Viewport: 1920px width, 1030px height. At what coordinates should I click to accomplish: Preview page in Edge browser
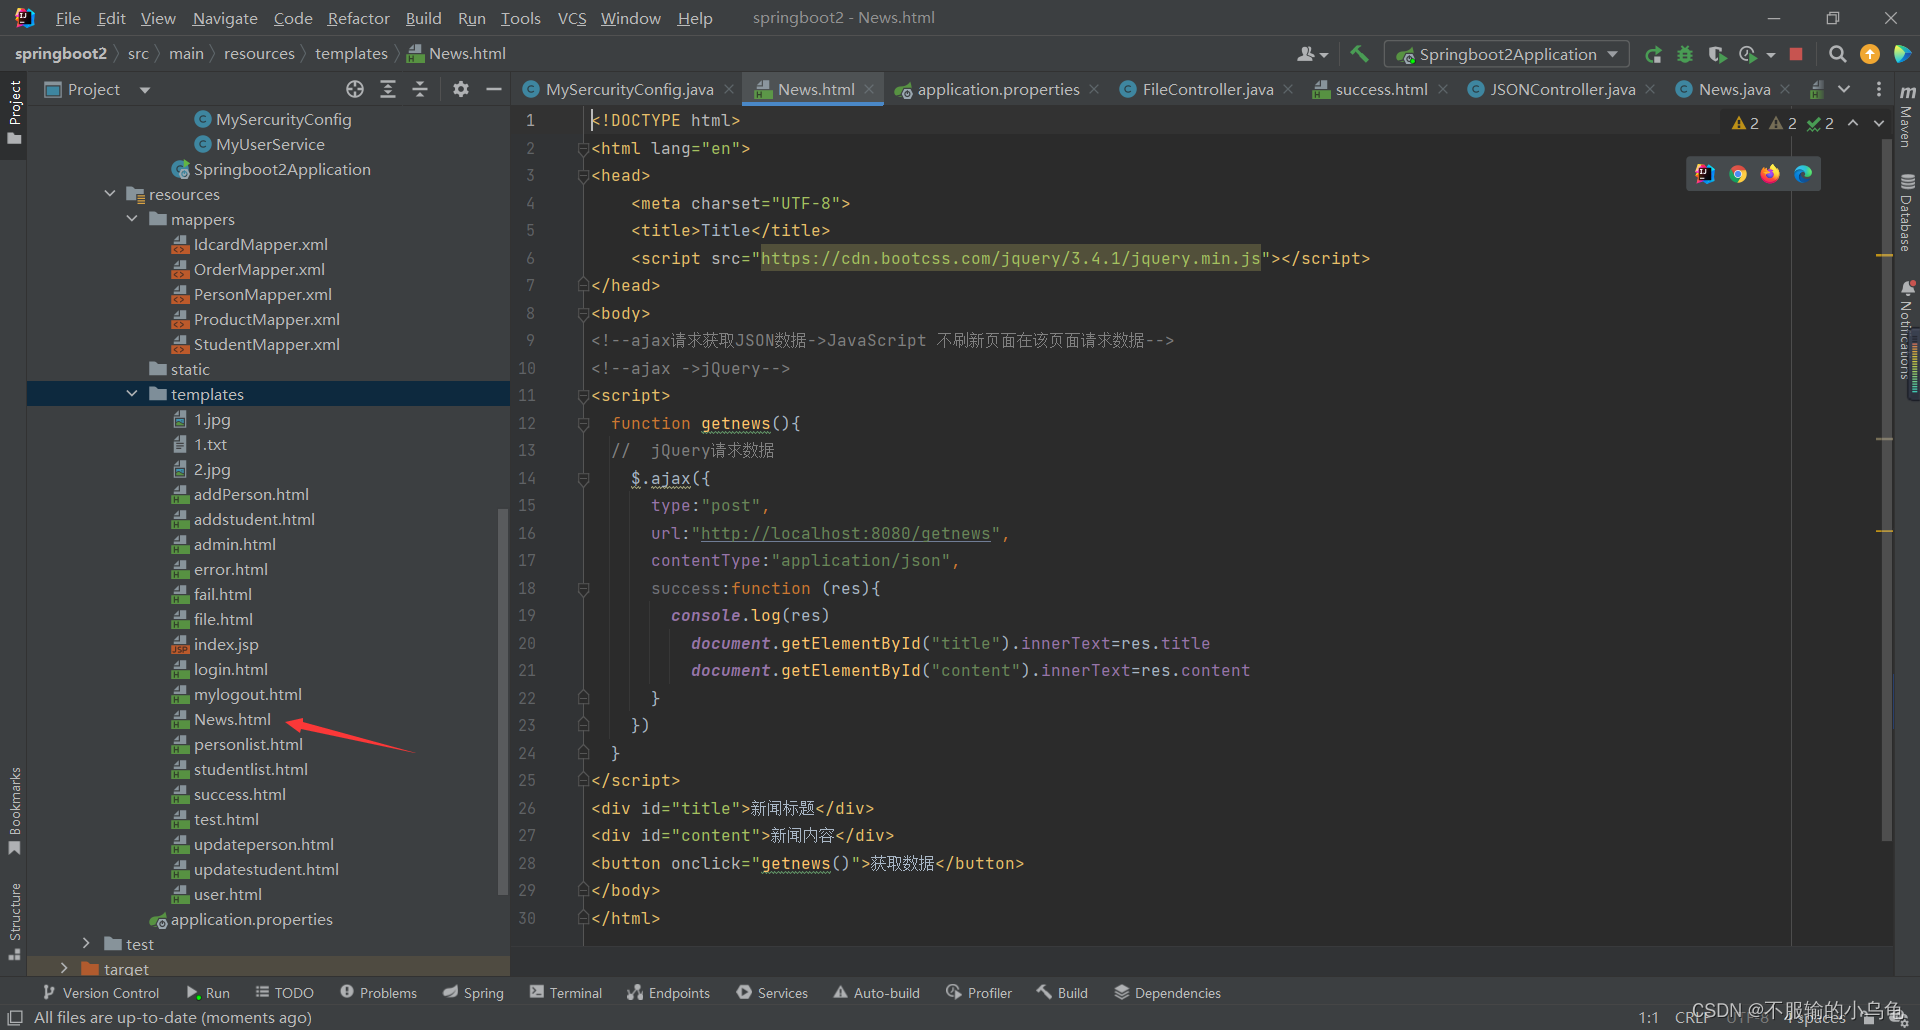tap(1803, 174)
